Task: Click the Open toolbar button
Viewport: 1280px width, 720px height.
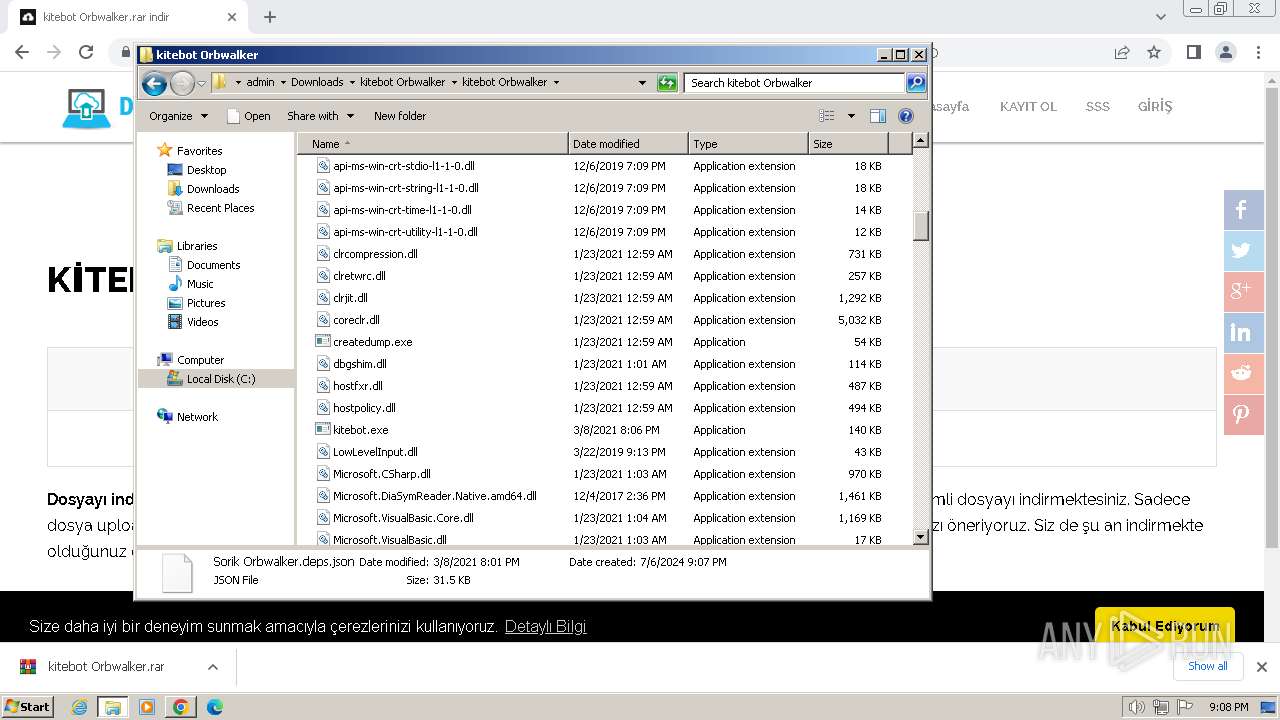Action: [x=249, y=116]
